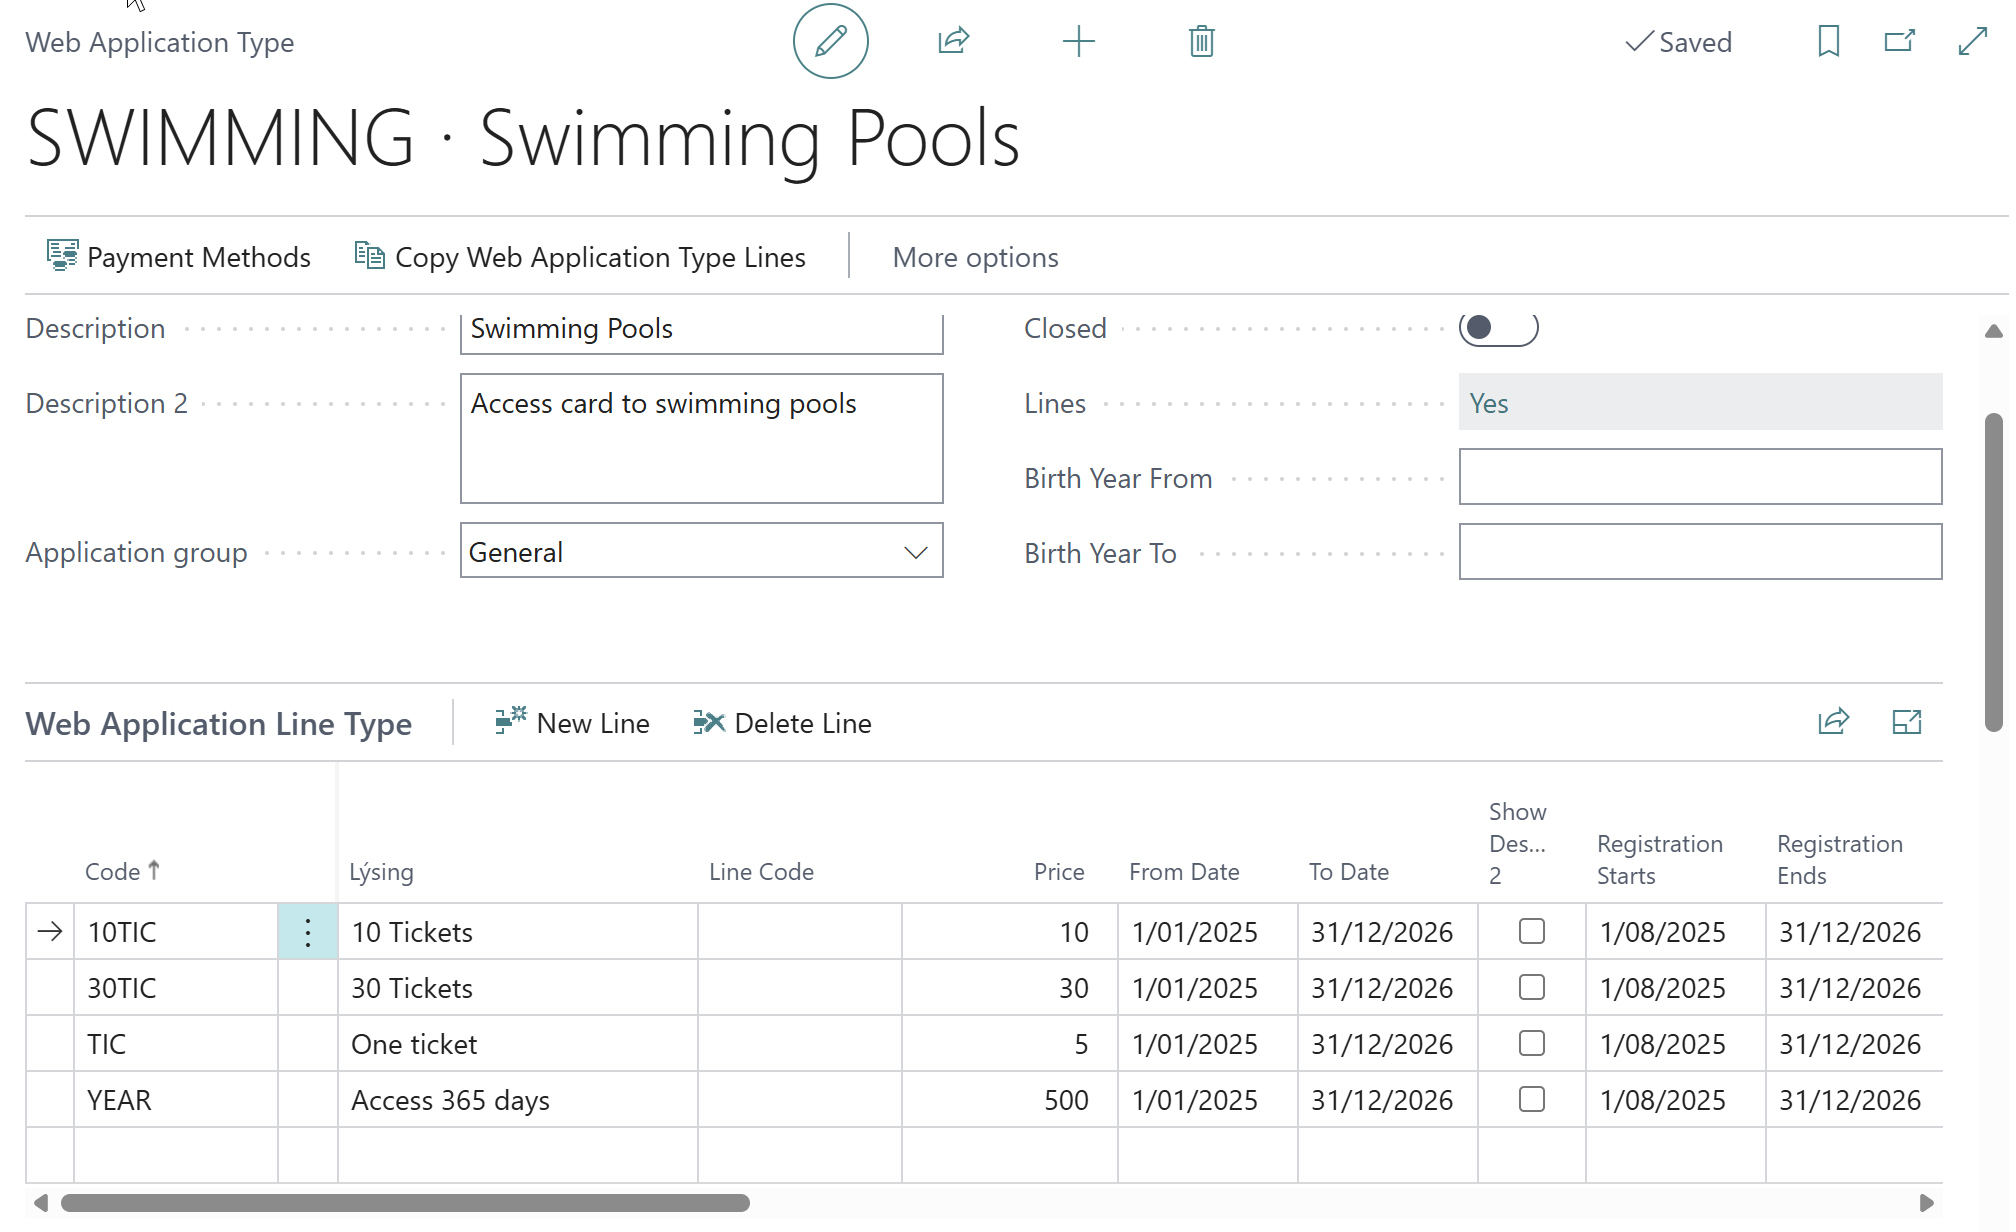Toggle the Closed switch
Image resolution: width=2016 pixels, height=1232 pixels.
coord(1498,328)
